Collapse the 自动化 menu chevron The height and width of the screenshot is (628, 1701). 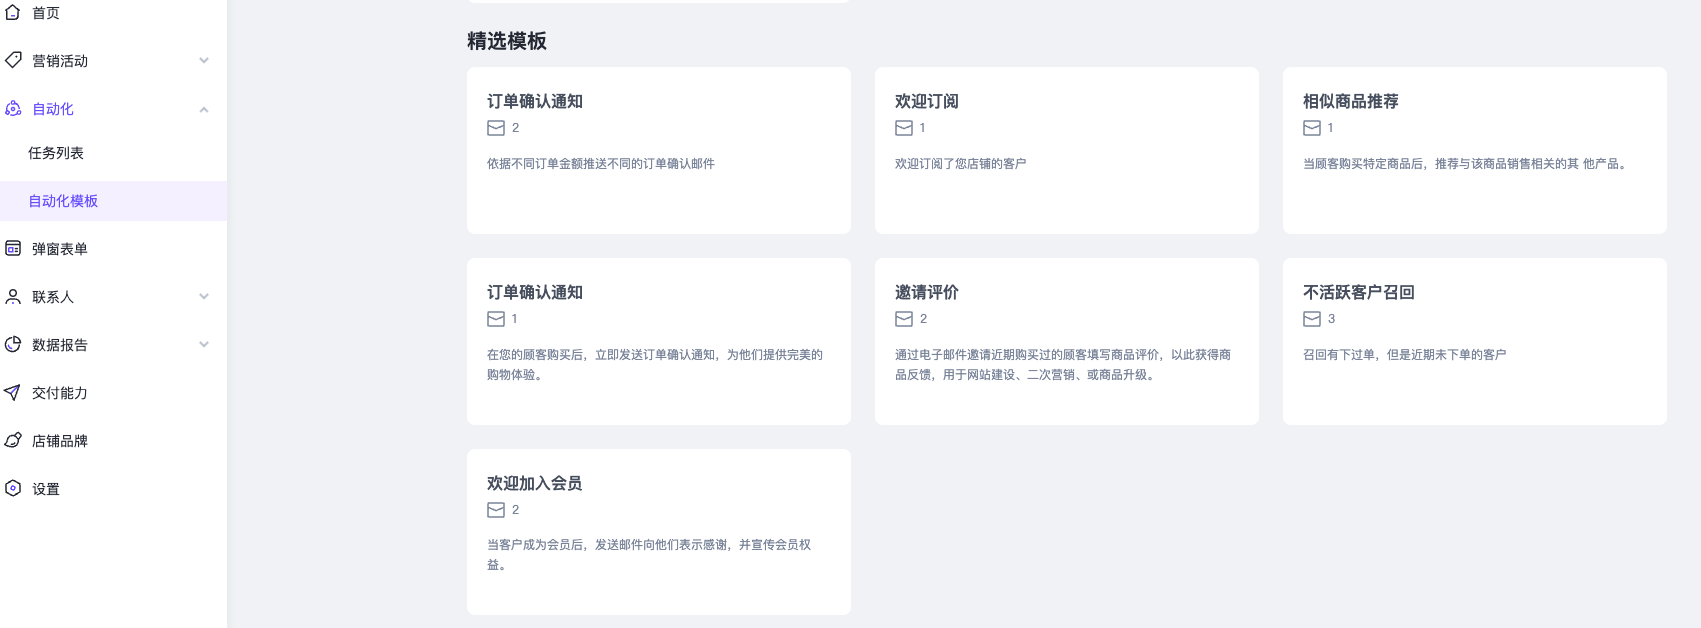[204, 109]
